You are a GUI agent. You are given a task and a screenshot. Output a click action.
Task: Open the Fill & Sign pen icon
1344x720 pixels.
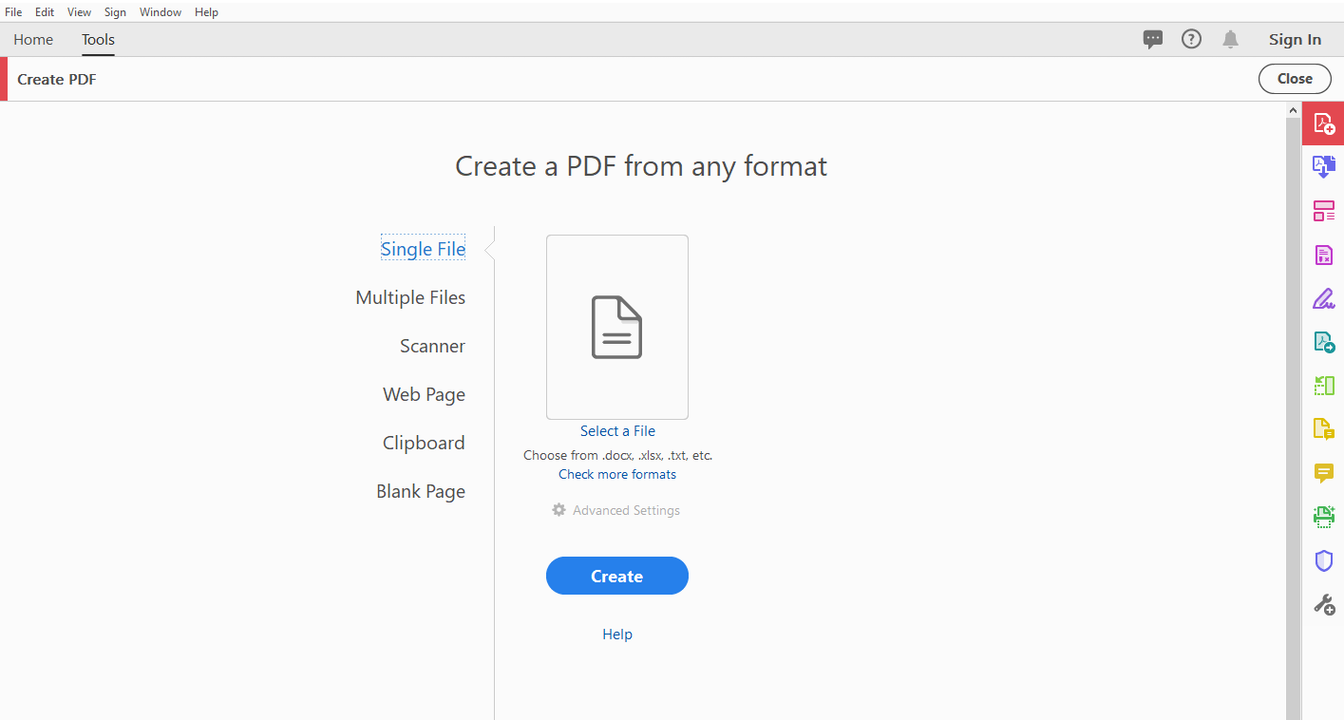[1323, 298]
